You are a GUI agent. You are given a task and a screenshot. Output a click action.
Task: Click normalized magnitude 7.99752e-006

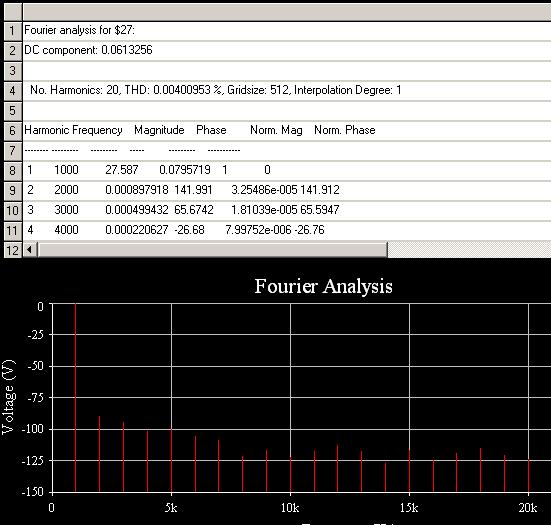pos(258,230)
